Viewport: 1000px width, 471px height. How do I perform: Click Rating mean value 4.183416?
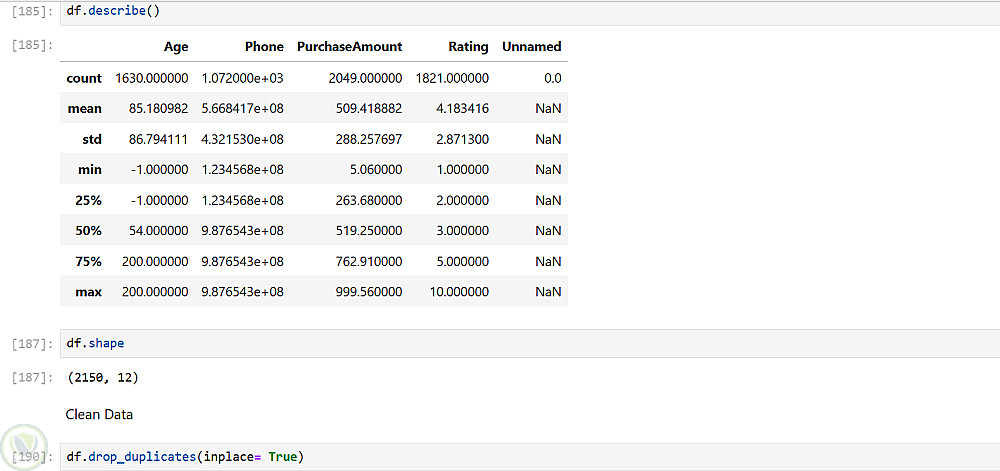point(462,109)
